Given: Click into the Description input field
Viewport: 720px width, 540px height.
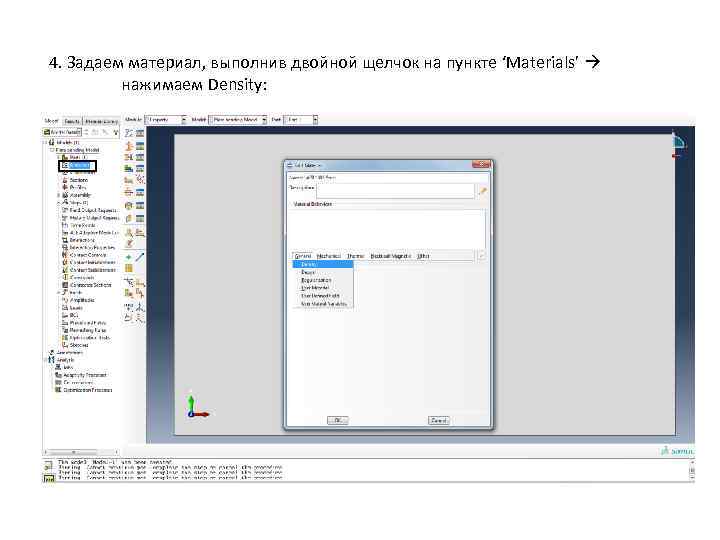Looking at the screenshot, I should pyautogui.click(x=395, y=191).
